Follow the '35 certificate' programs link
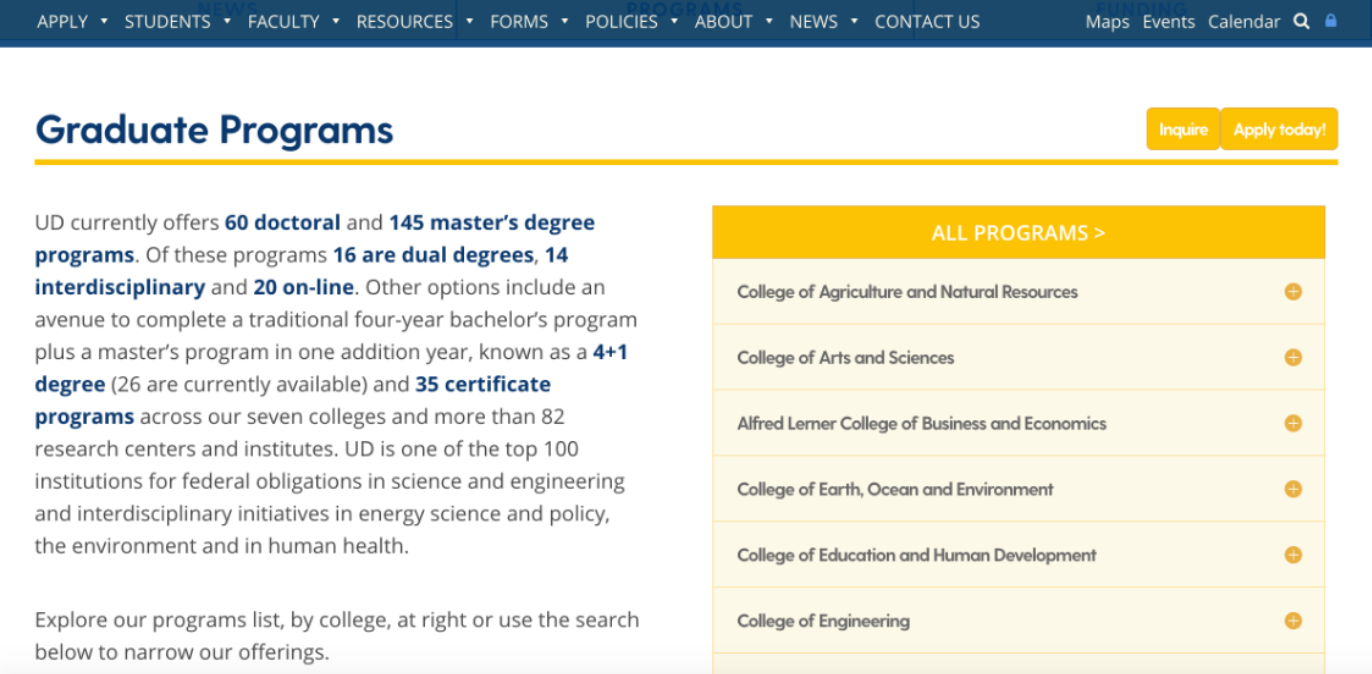This screenshot has height=674, width=1372. coord(483,384)
